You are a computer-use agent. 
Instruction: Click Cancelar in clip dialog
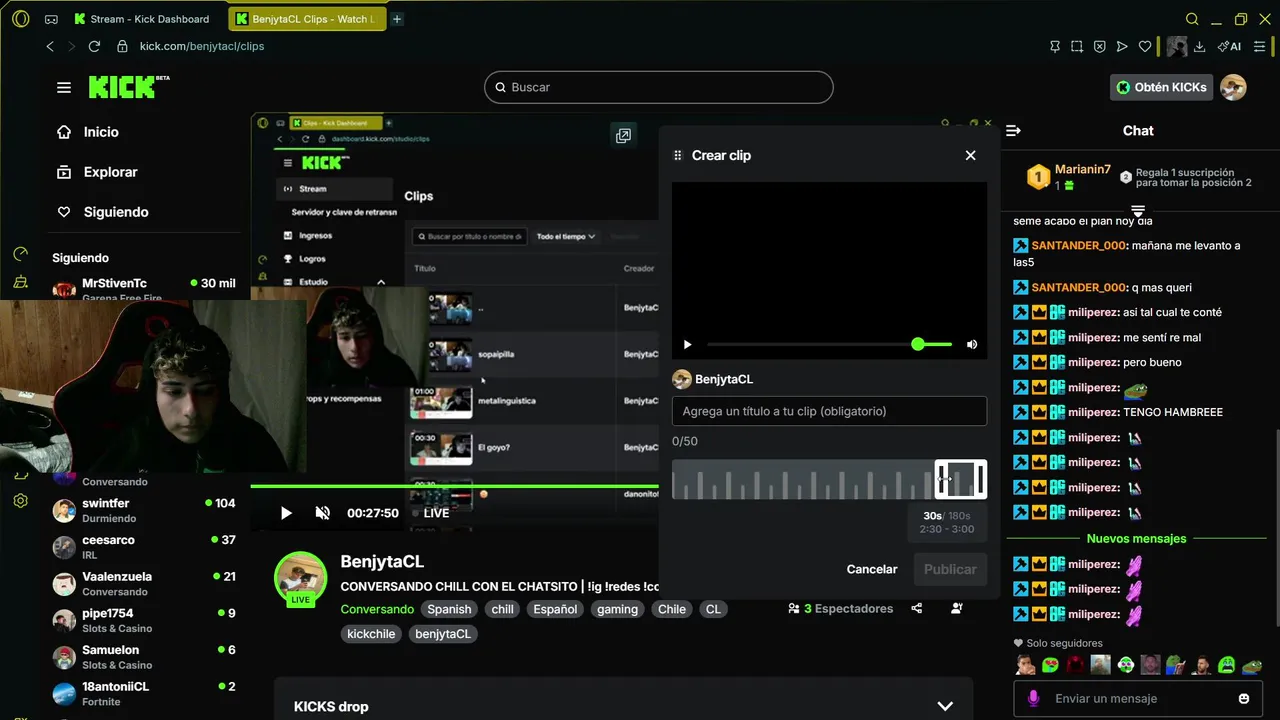pos(872,569)
